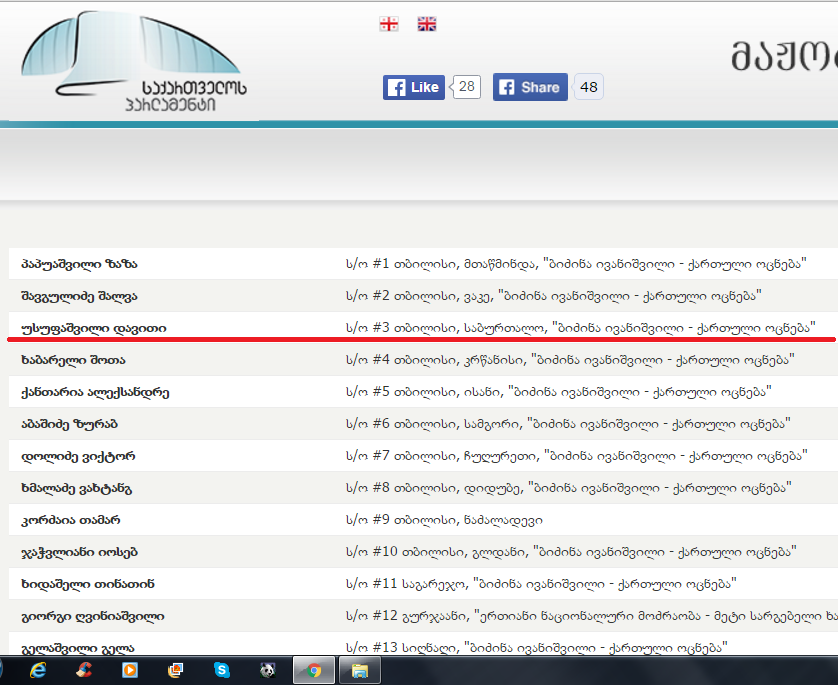Open the photo gallery app in taskbar
This screenshot has height=692, width=838.
(x=175, y=670)
